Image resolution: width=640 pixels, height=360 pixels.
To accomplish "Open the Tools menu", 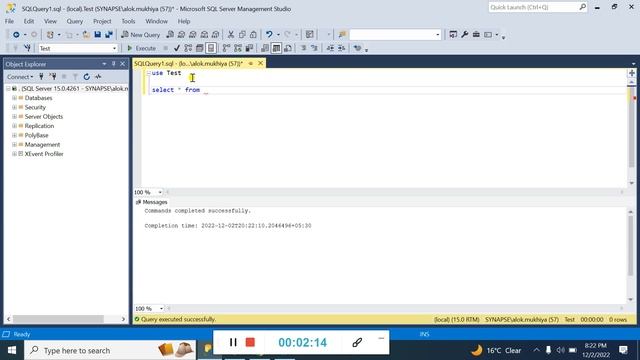I will tap(128, 21).
